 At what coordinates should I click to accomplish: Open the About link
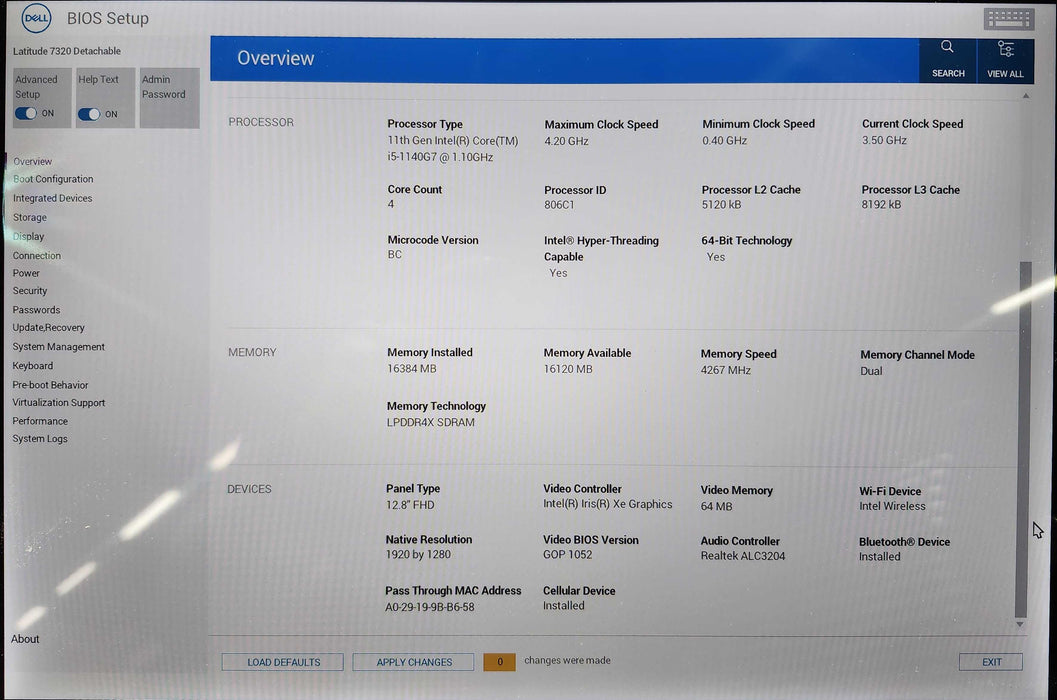tap(26, 640)
